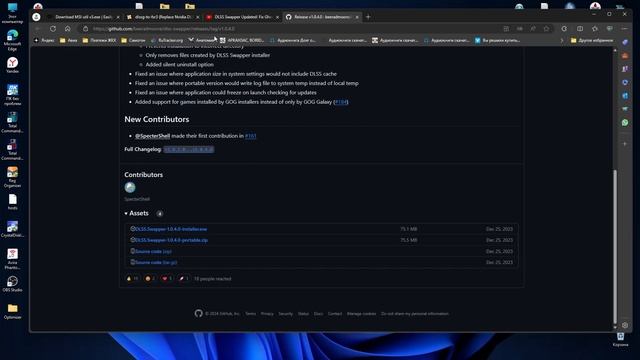
Task: Download Source code (zip)
Action: [153, 251]
